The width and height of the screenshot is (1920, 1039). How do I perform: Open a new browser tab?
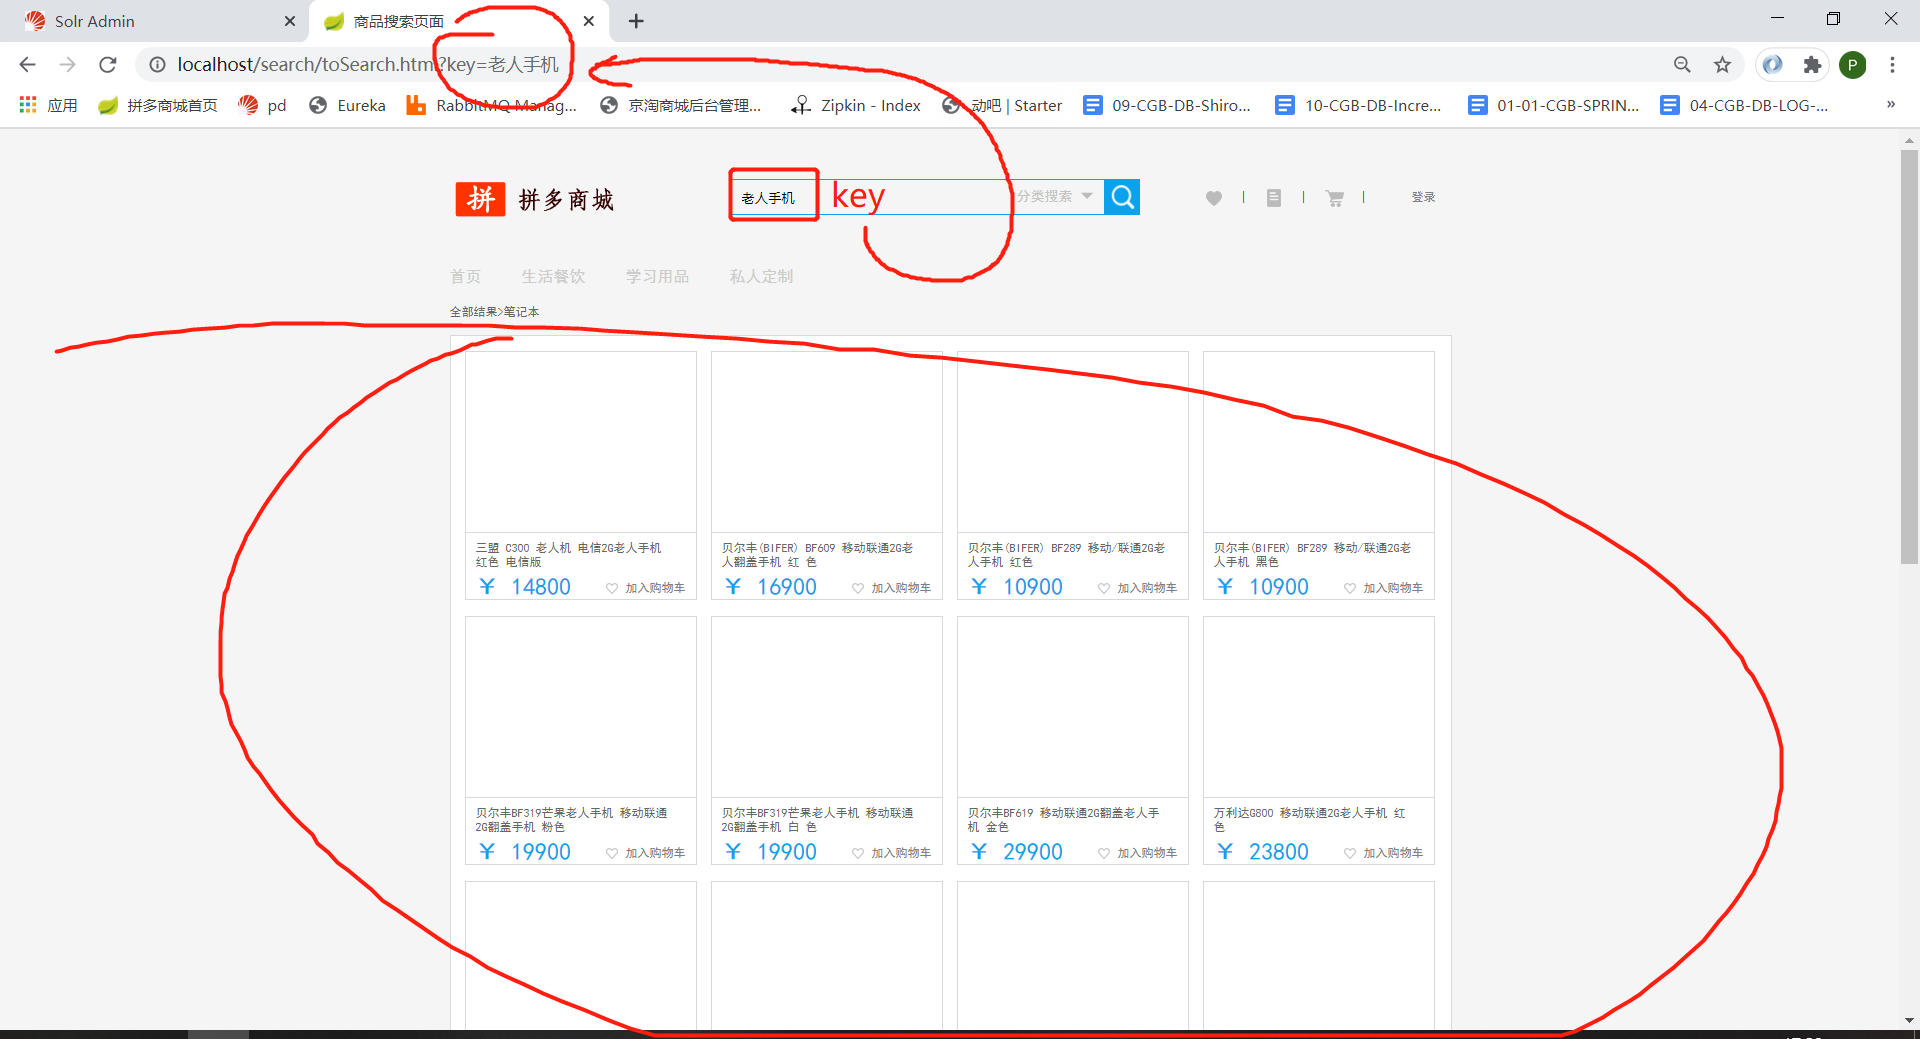click(636, 21)
